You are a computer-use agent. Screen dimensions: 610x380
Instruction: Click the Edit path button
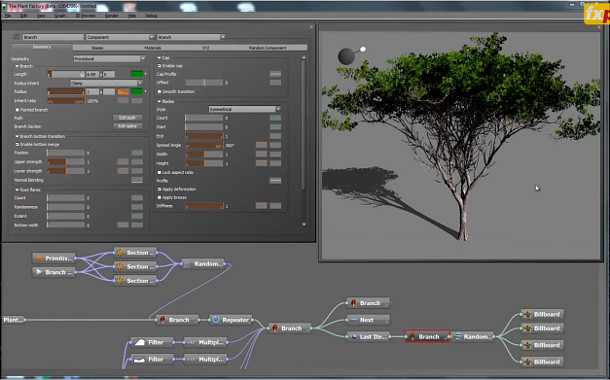pos(128,117)
